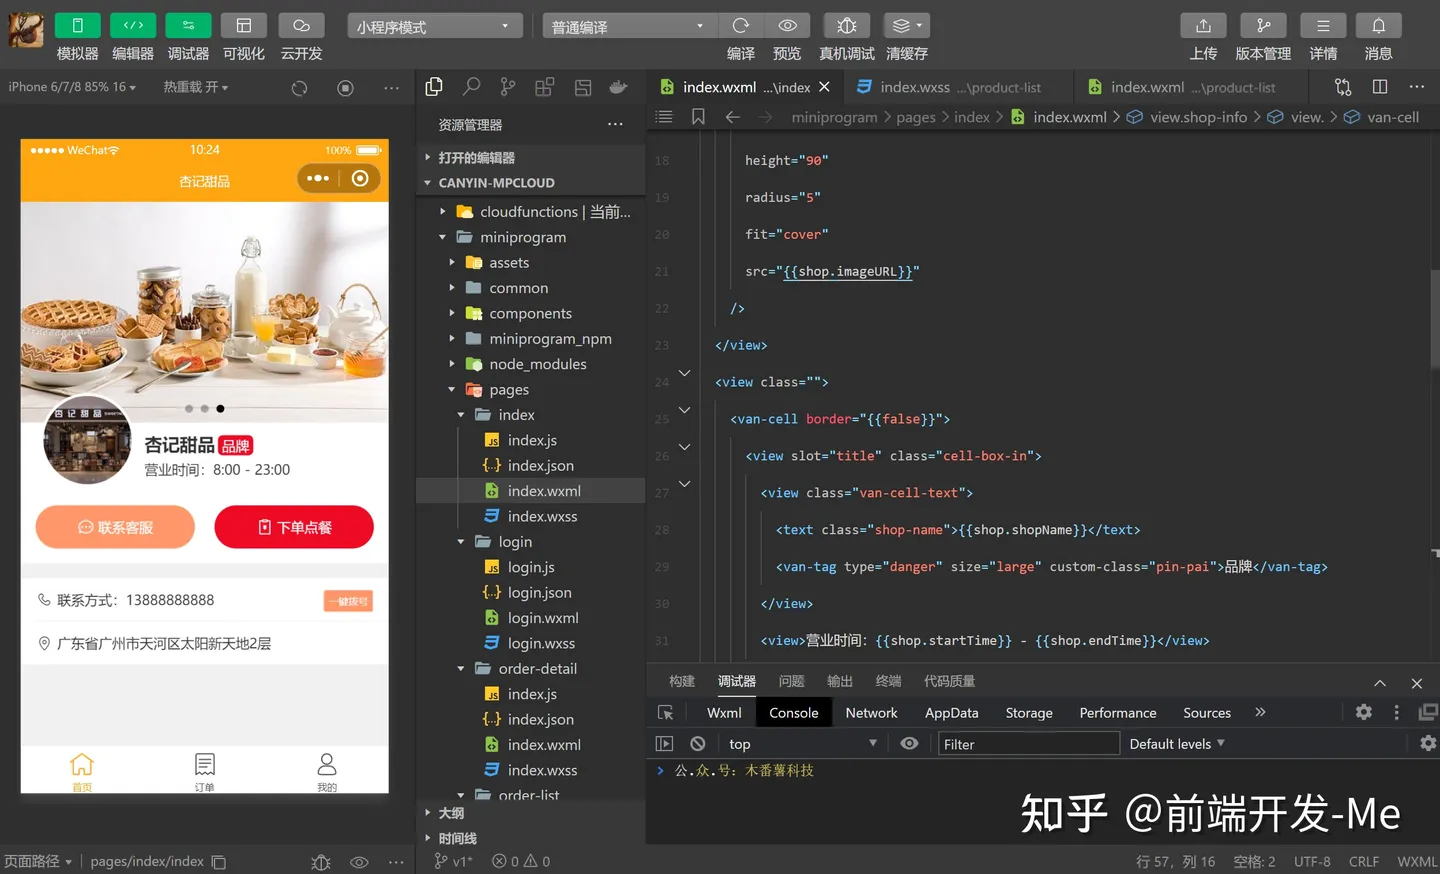1440x874 pixels.
Task: Toggle the 调试器 debugger panel
Action: click(188, 26)
